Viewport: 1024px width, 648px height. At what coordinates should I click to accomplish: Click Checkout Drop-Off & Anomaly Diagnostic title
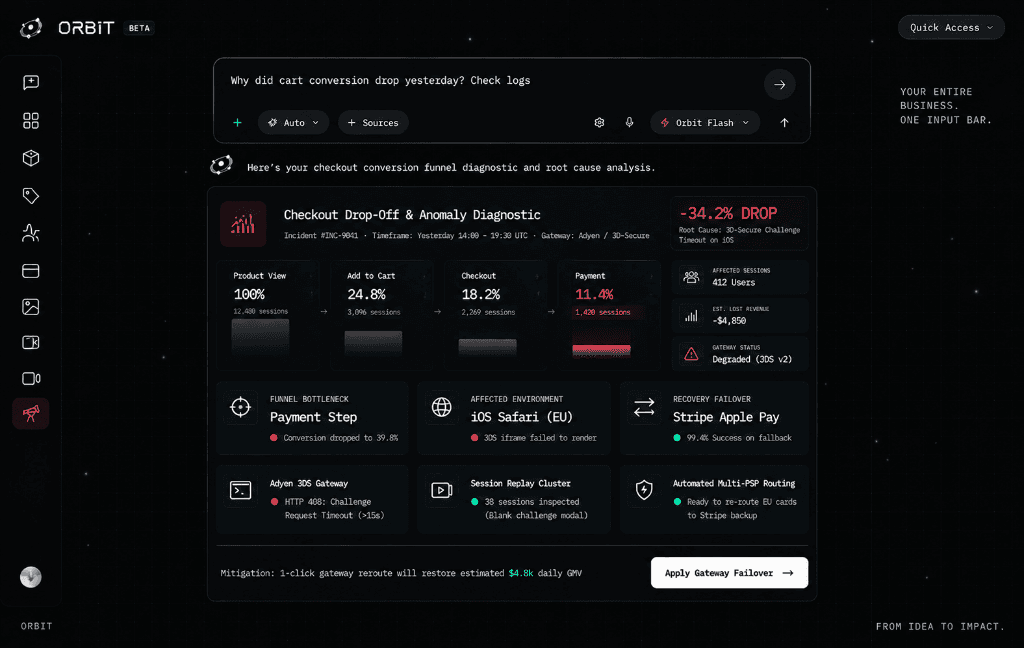(412, 215)
